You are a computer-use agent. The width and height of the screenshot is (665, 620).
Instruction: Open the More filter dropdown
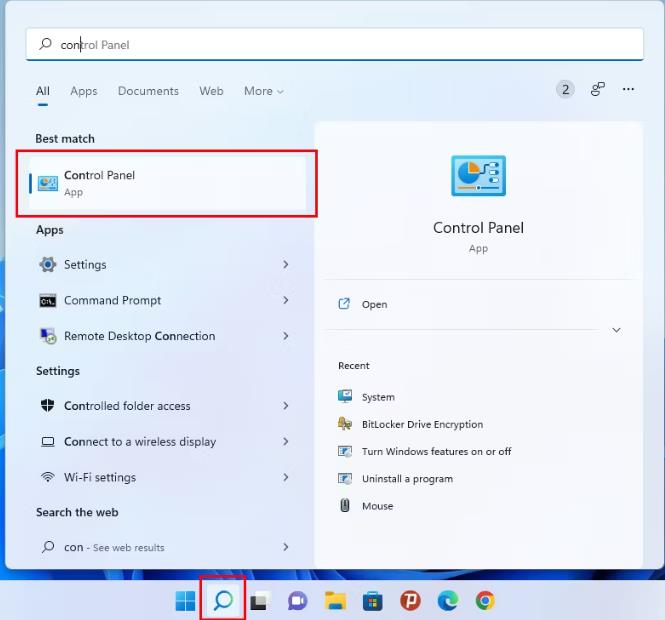click(263, 91)
